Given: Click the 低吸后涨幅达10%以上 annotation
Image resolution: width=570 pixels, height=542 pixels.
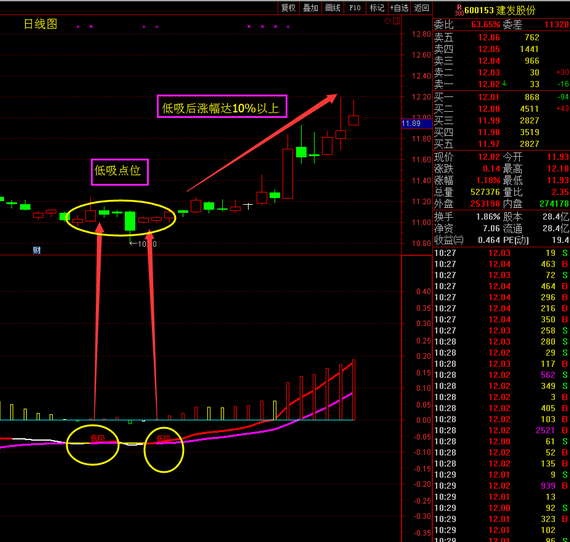Looking at the screenshot, I should [222, 106].
